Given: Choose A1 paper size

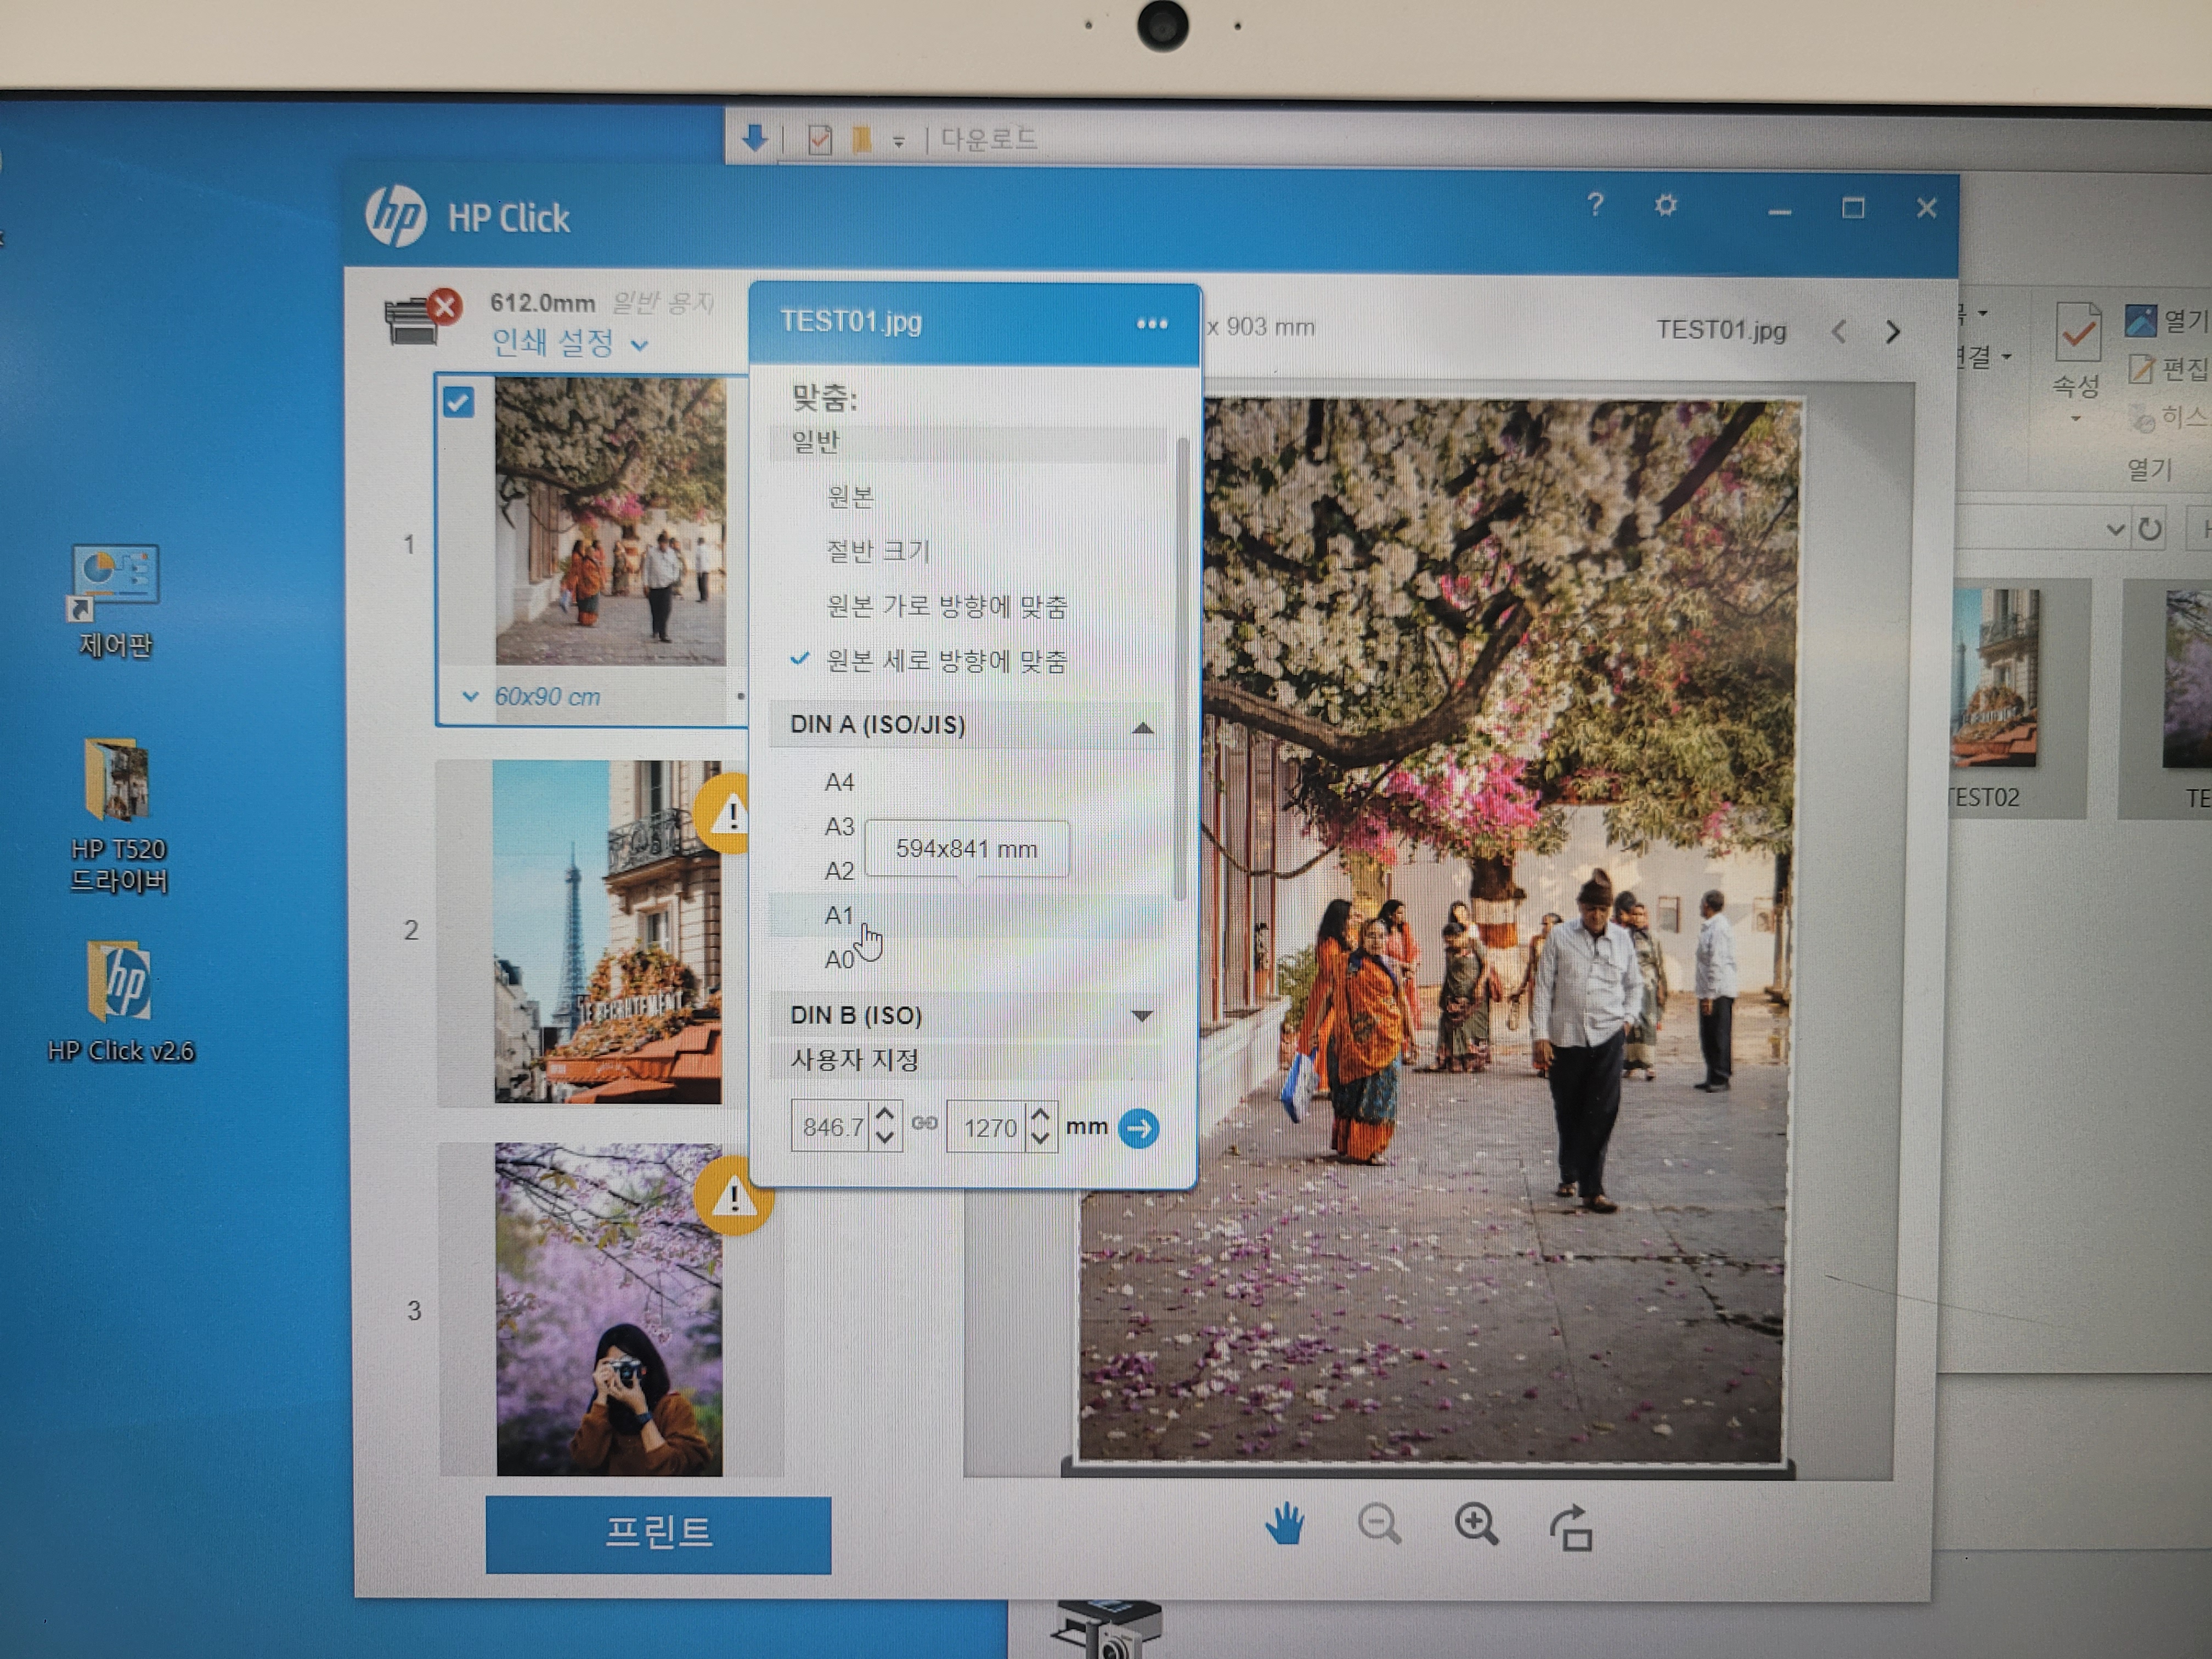Looking at the screenshot, I should tap(839, 915).
